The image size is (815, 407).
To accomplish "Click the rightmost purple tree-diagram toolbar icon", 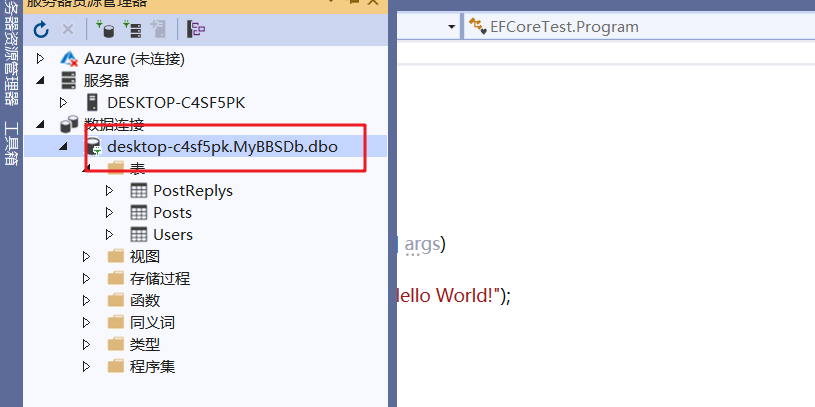I will 196,29.
